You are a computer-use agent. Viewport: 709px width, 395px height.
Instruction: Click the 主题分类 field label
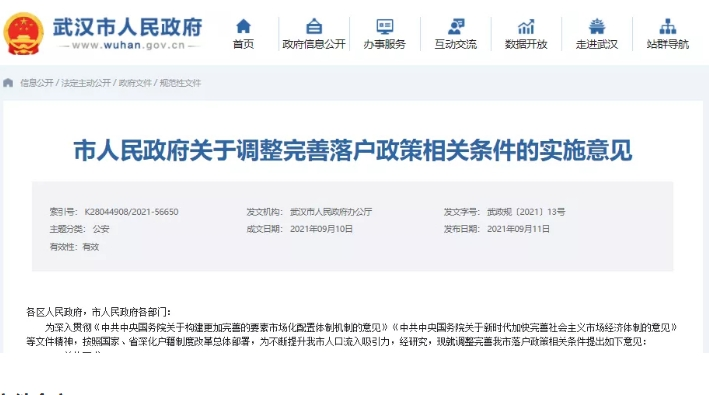tap(67, 229)
